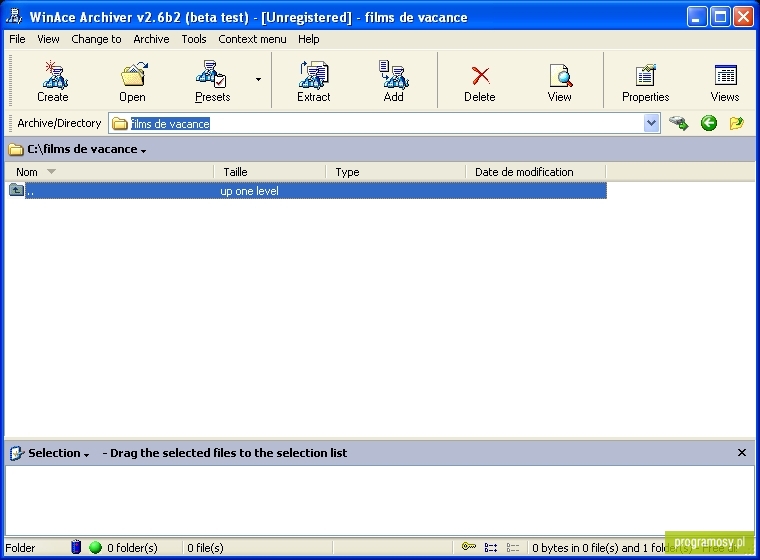This screenshot has width=760, height=560.
Task: Open the Help menu
Action: 309,39
